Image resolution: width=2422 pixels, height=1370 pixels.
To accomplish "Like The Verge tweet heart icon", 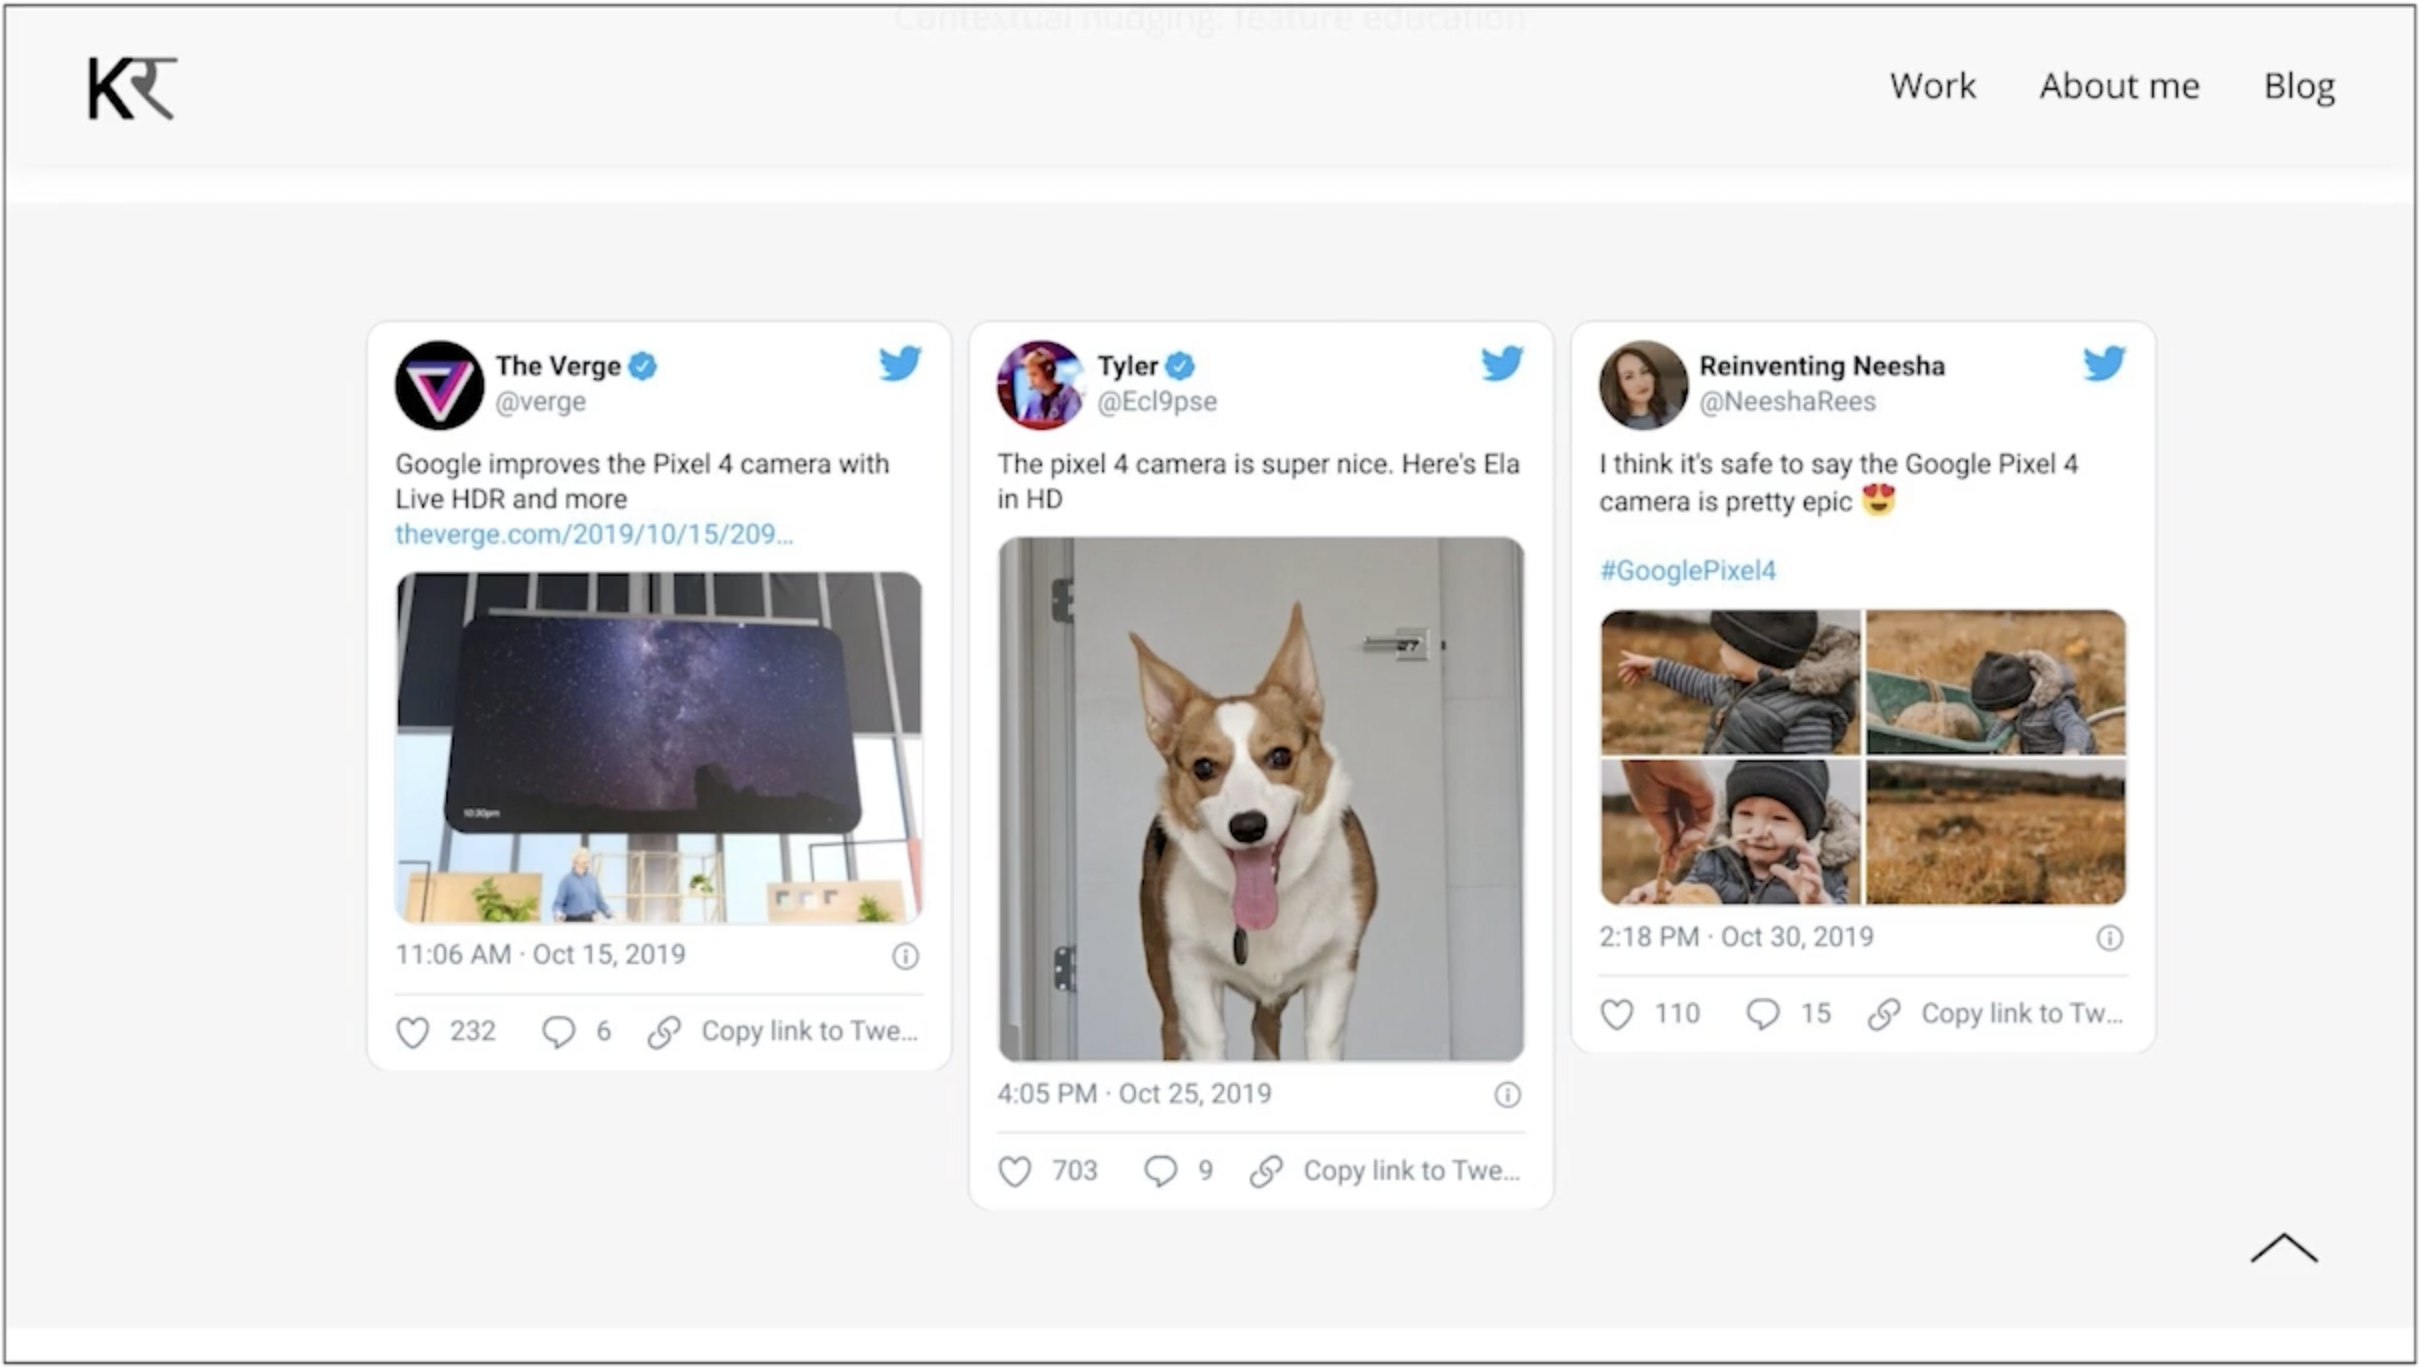I will 413,1032.
